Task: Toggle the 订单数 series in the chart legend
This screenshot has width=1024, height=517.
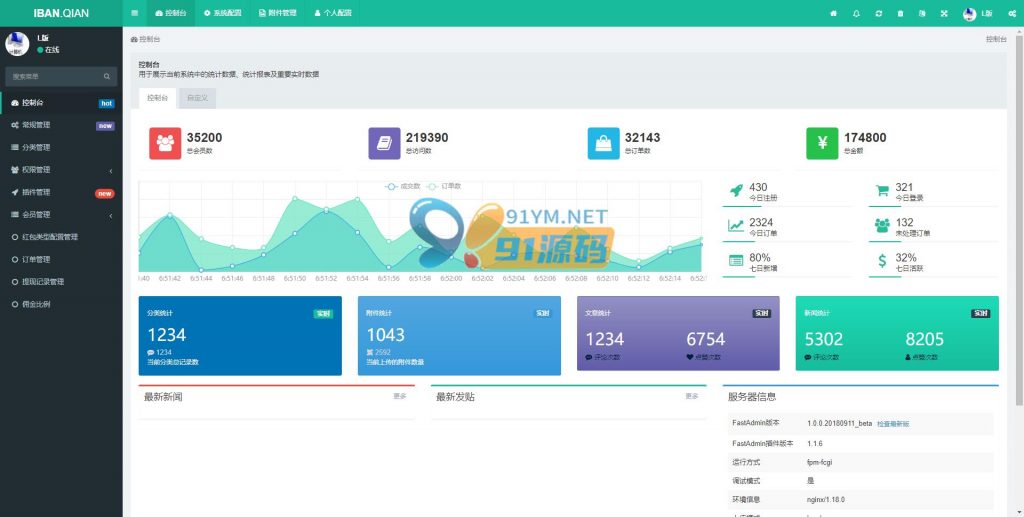Action: [x=444, y=187]
